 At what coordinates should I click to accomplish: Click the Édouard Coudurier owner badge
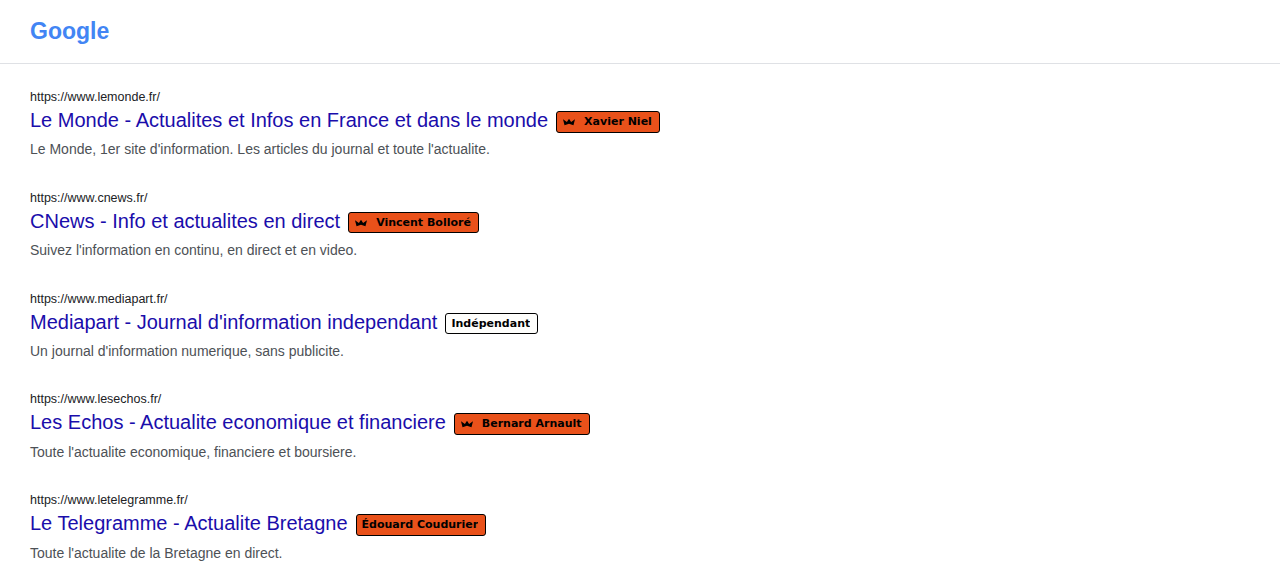[x=420, y=525]
